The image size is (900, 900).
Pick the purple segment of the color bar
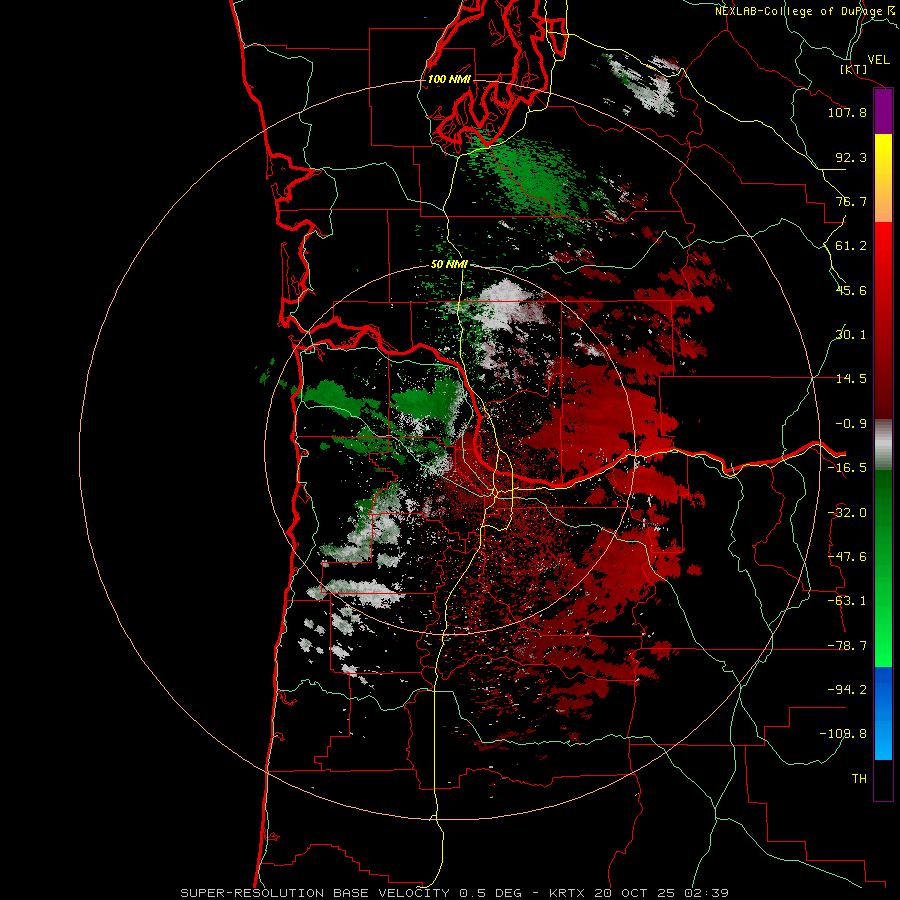point(883,111)
